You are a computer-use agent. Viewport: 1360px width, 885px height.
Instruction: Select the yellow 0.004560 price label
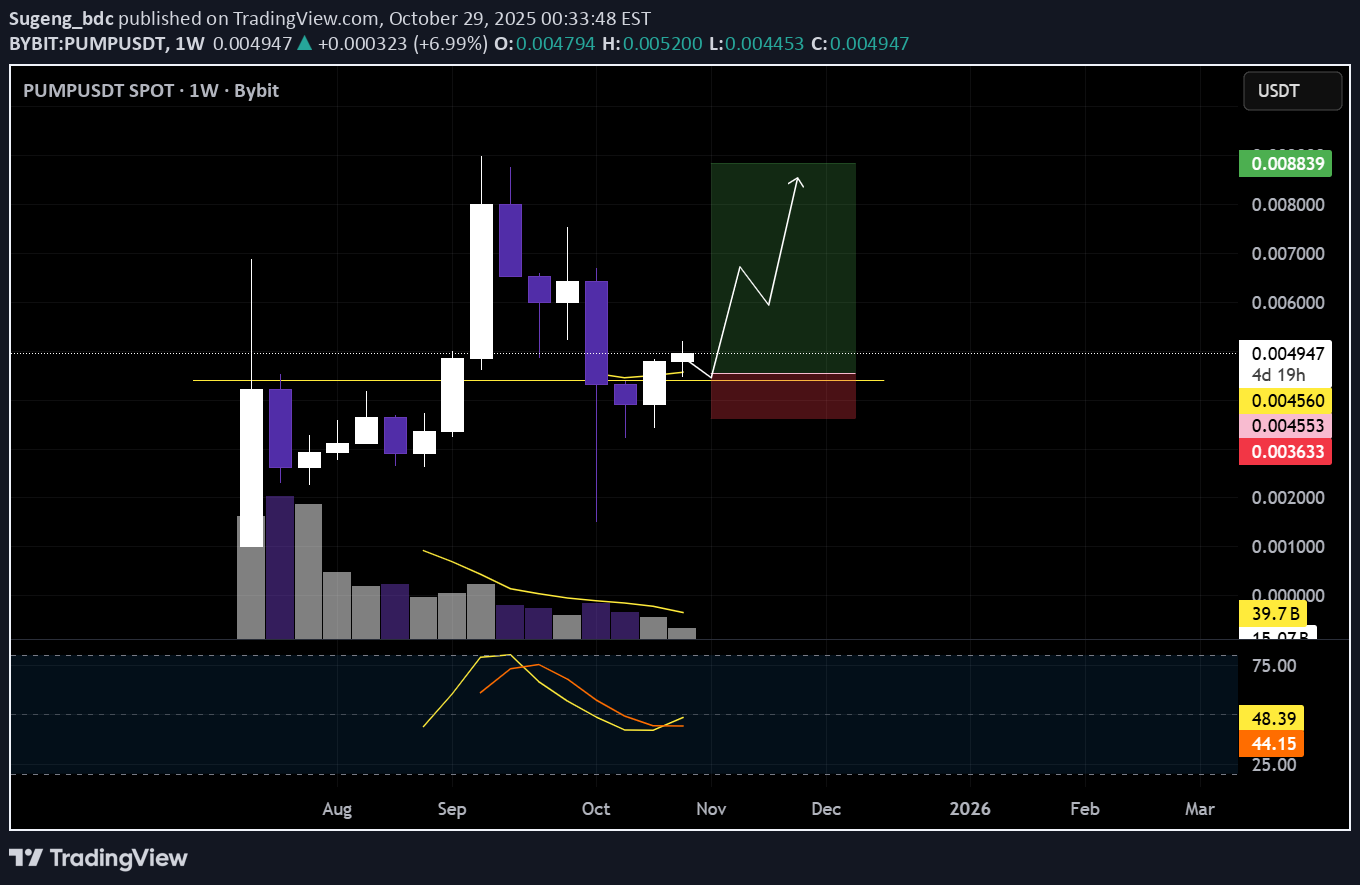click(x=1284, y=401)
